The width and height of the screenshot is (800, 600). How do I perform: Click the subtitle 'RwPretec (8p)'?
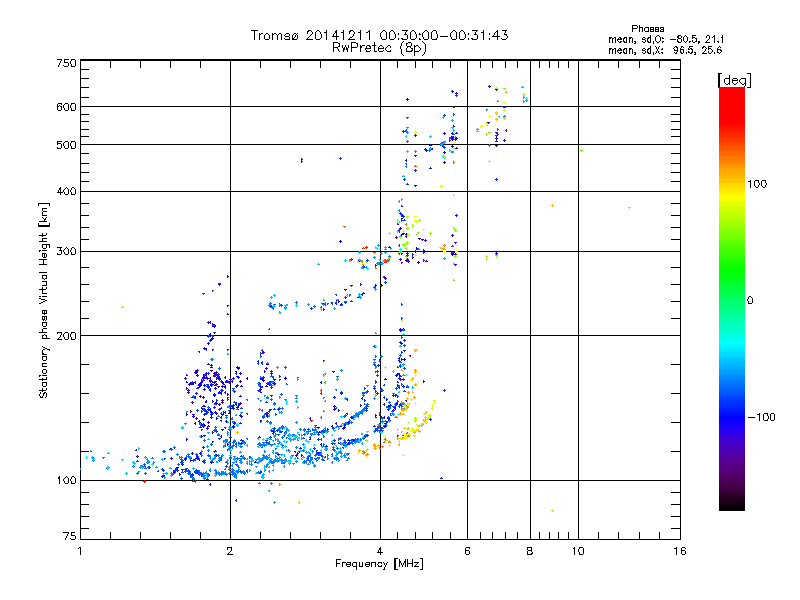[379, 48]
